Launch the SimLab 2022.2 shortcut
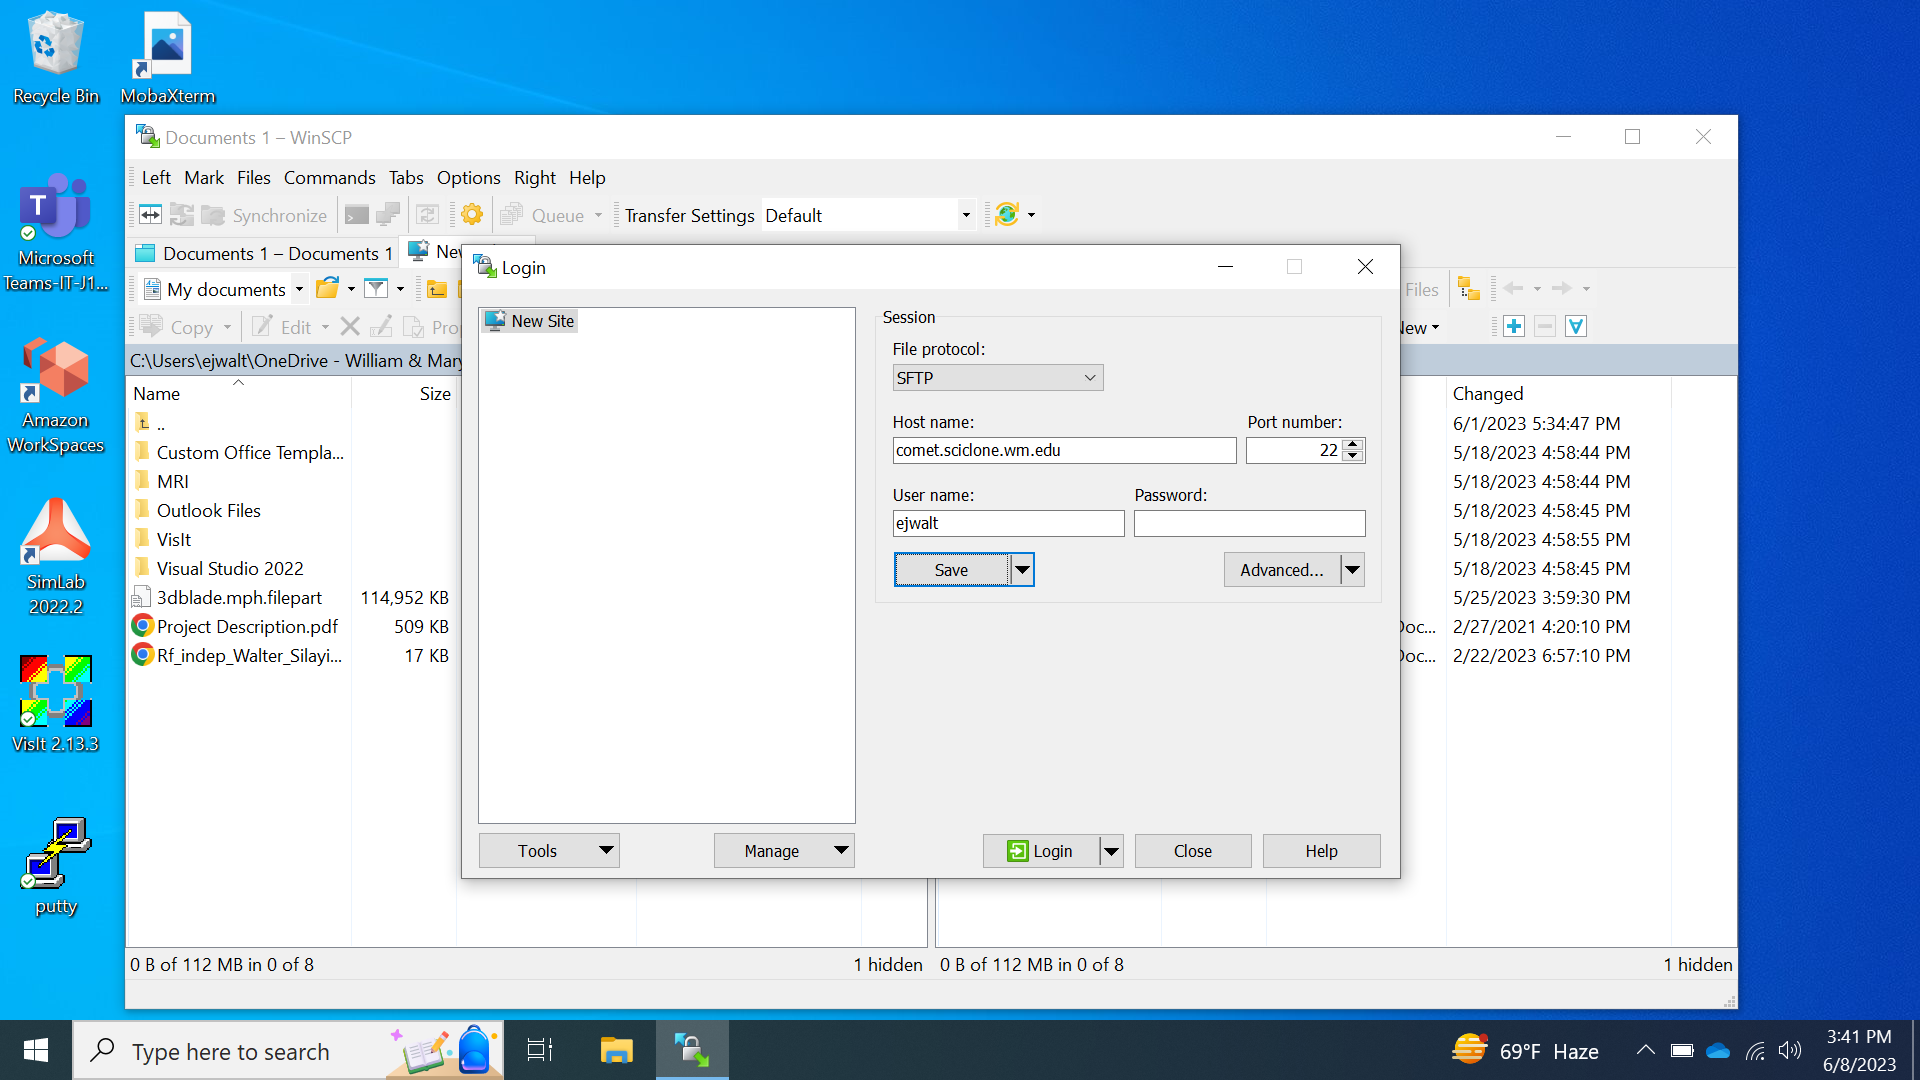Image resolution: width=1920 pixels, height=1080 pixels. (x=56, y=557)
